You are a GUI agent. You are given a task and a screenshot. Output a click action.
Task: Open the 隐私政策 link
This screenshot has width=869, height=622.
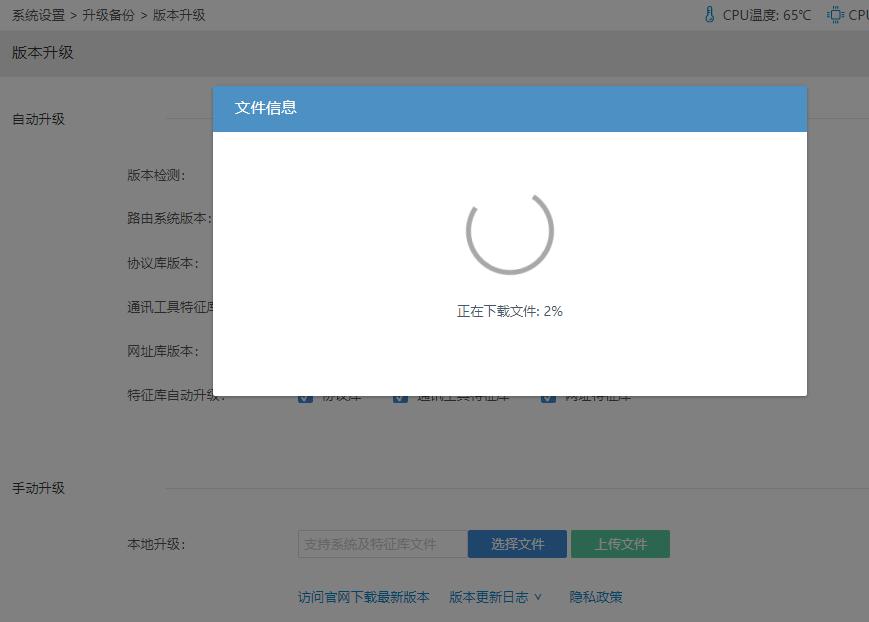pos(597,595)
